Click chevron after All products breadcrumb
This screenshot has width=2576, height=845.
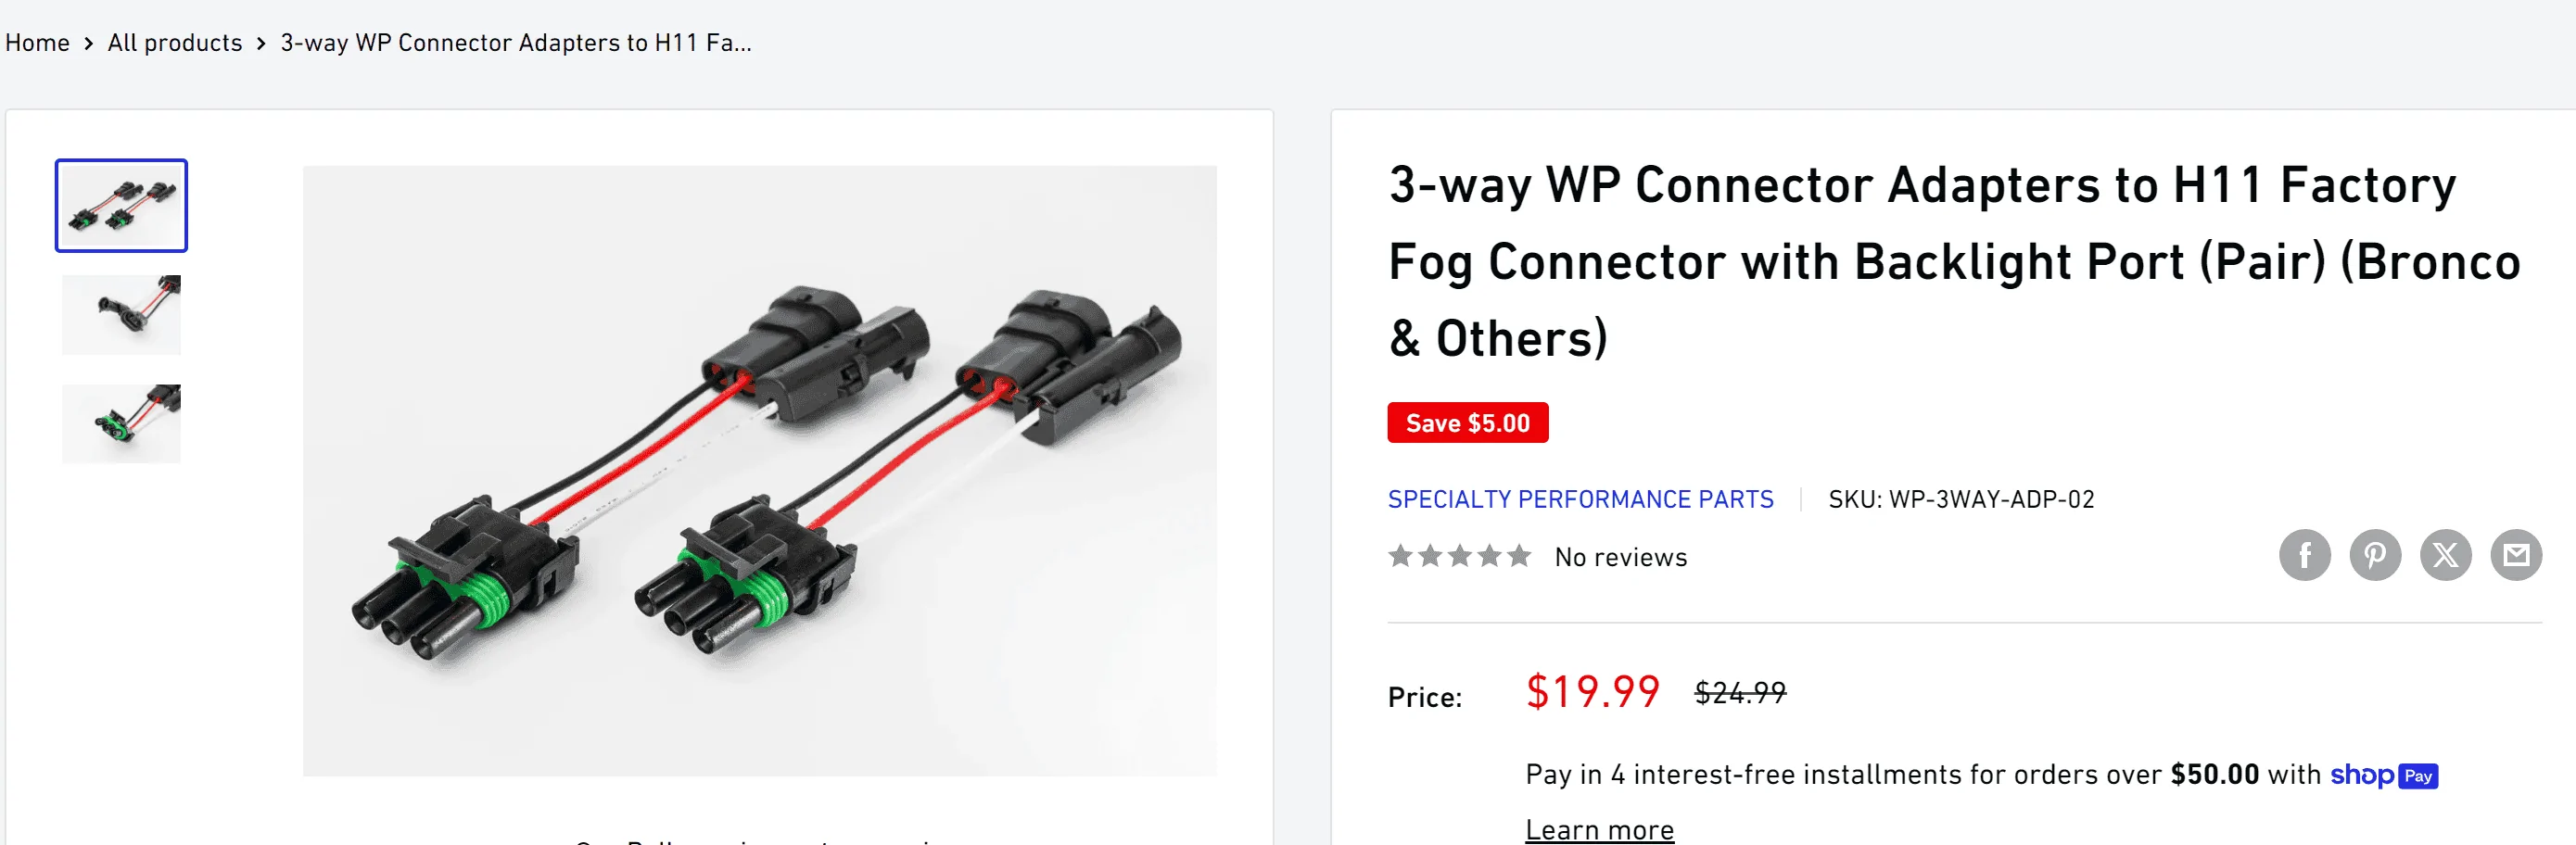pyautogui.click(x=261, y=43)
